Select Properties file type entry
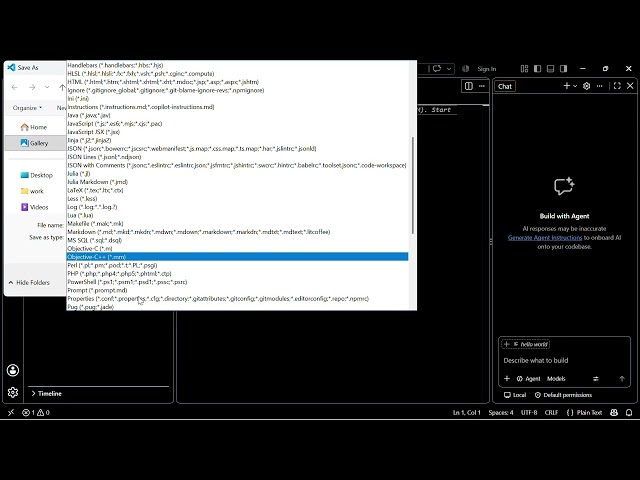The height and width of the screenshot is (480, 640). point(238,298)
